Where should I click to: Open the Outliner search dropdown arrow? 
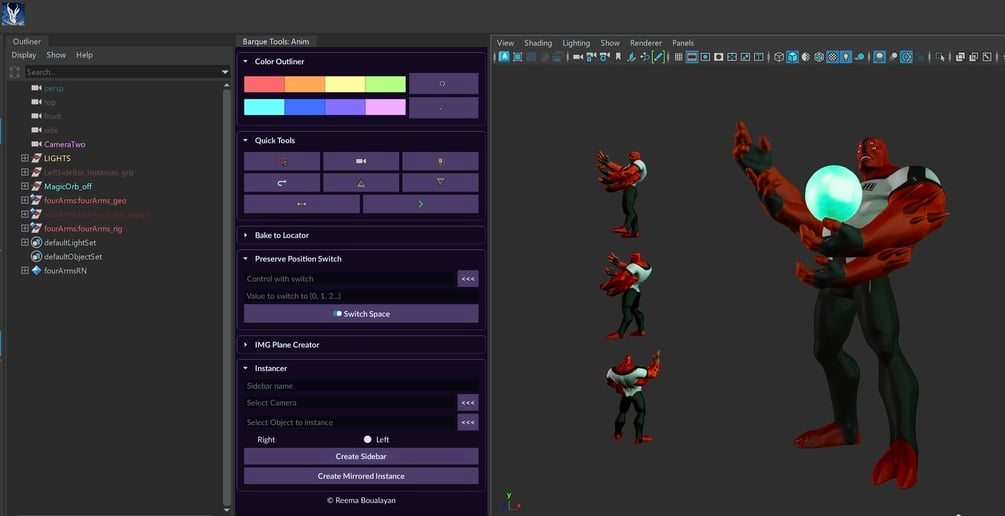click(x=225, y=72)
